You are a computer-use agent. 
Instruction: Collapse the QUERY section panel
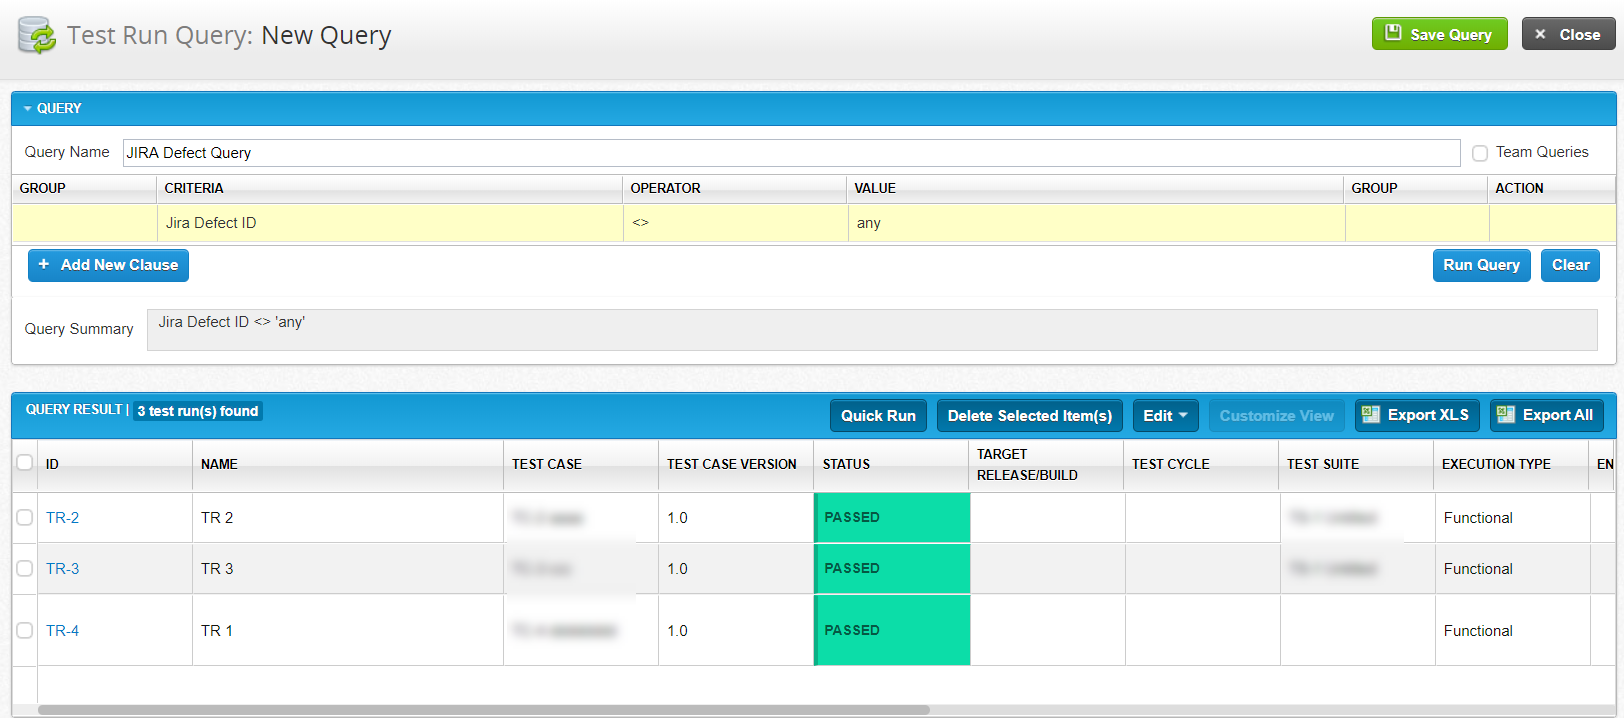pos(28,108)
